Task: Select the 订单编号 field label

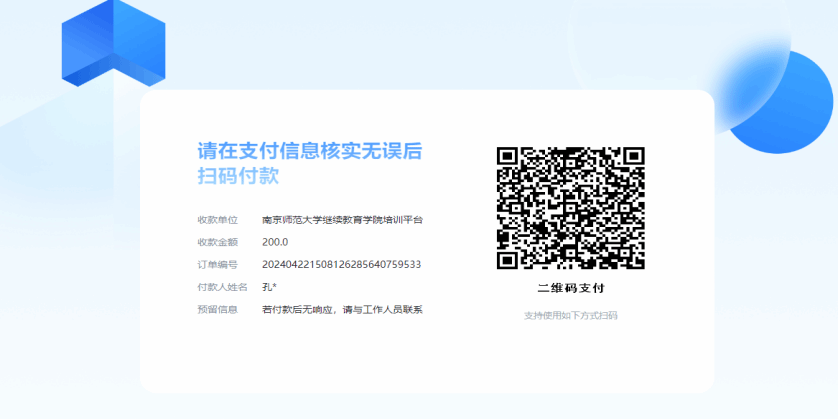Action: (217, 265)
